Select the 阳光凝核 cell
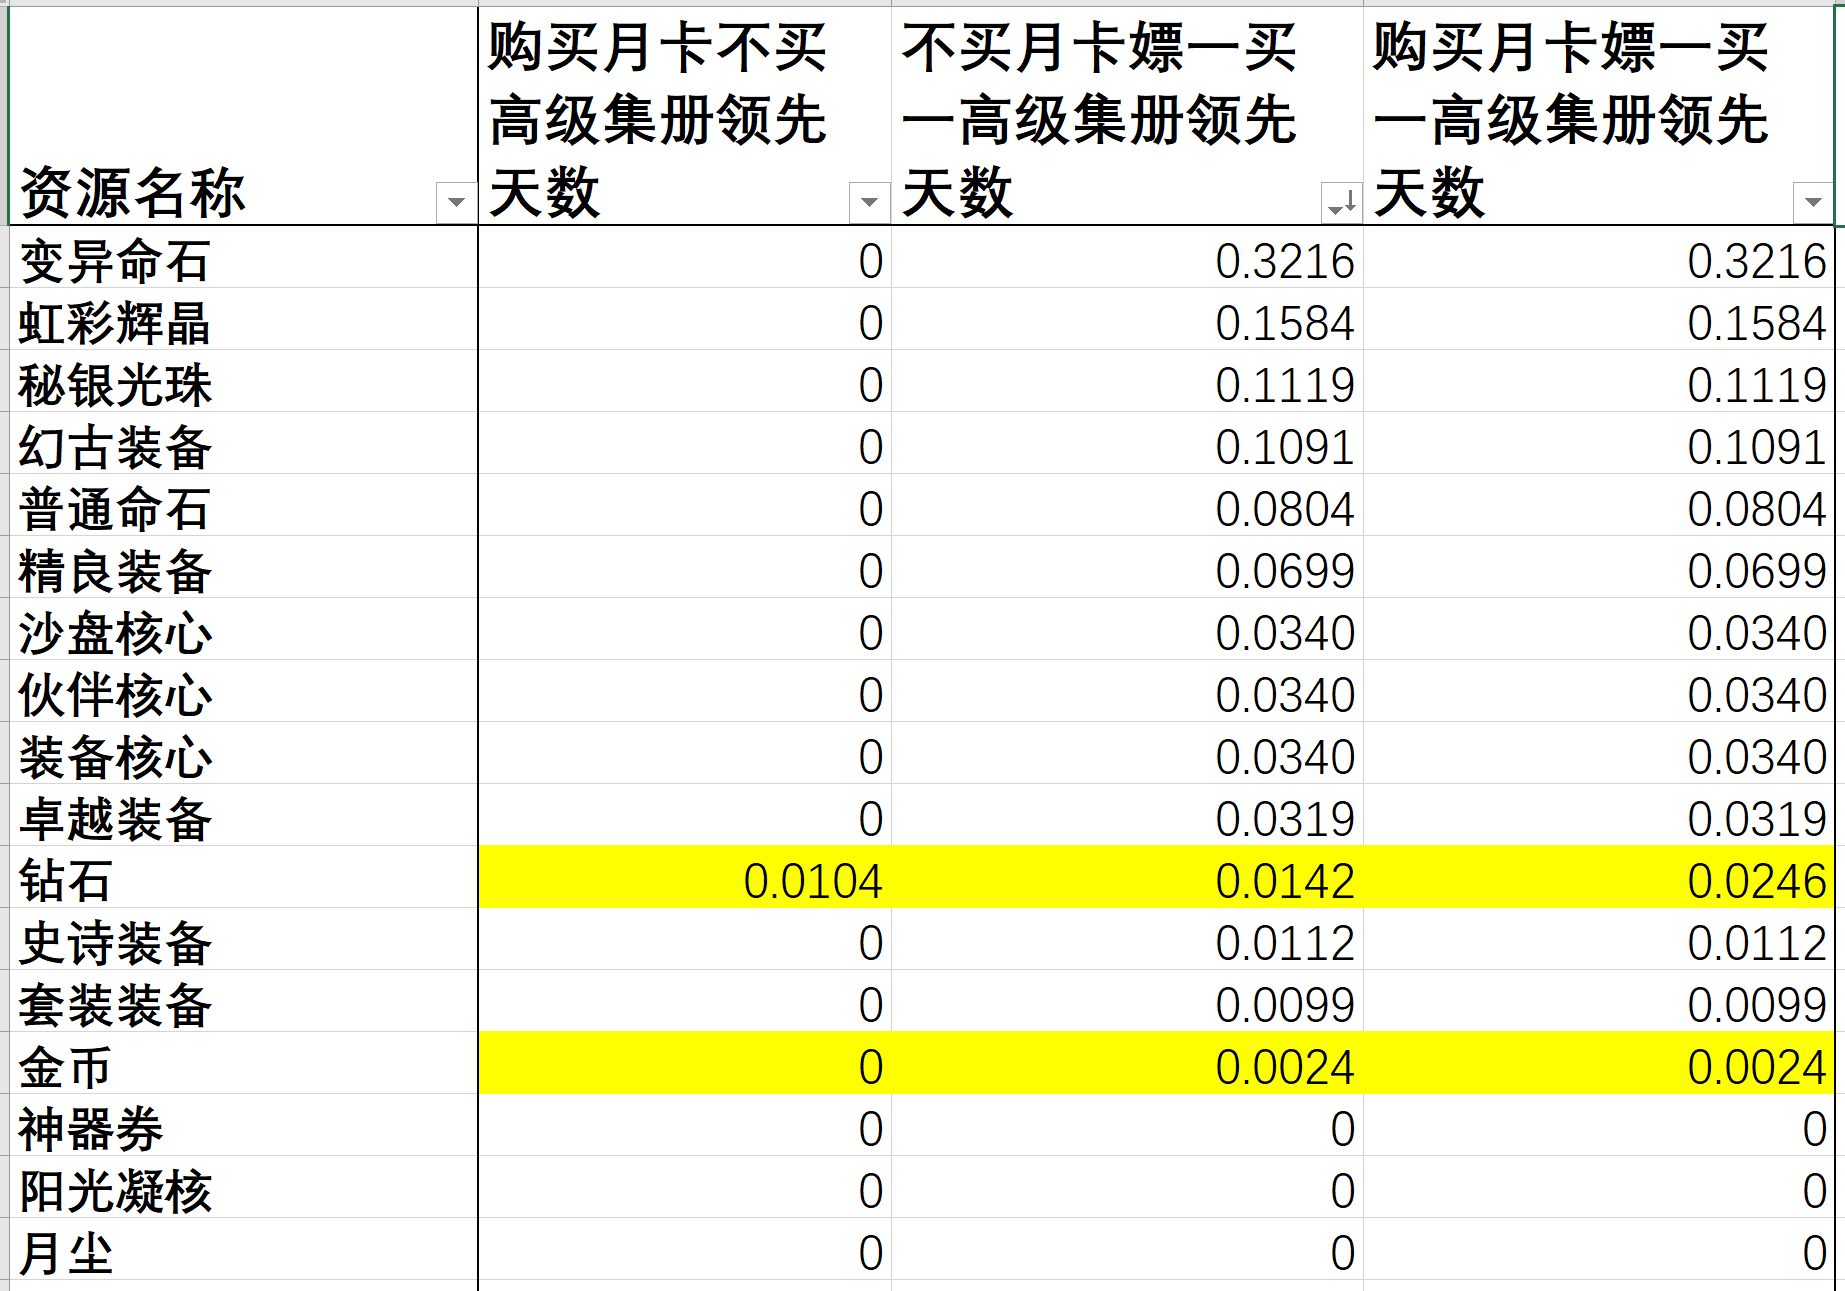 [x=244, y=1188]
